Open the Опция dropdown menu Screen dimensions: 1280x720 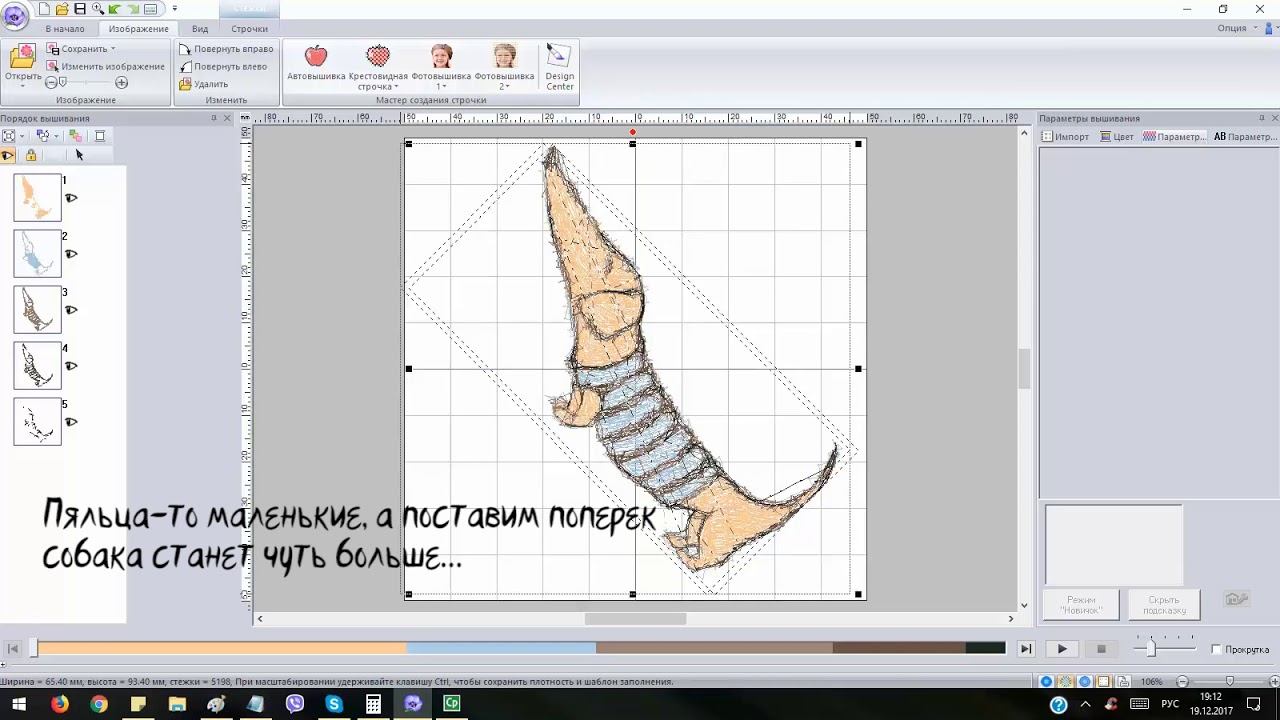[x=1236, y=28]
